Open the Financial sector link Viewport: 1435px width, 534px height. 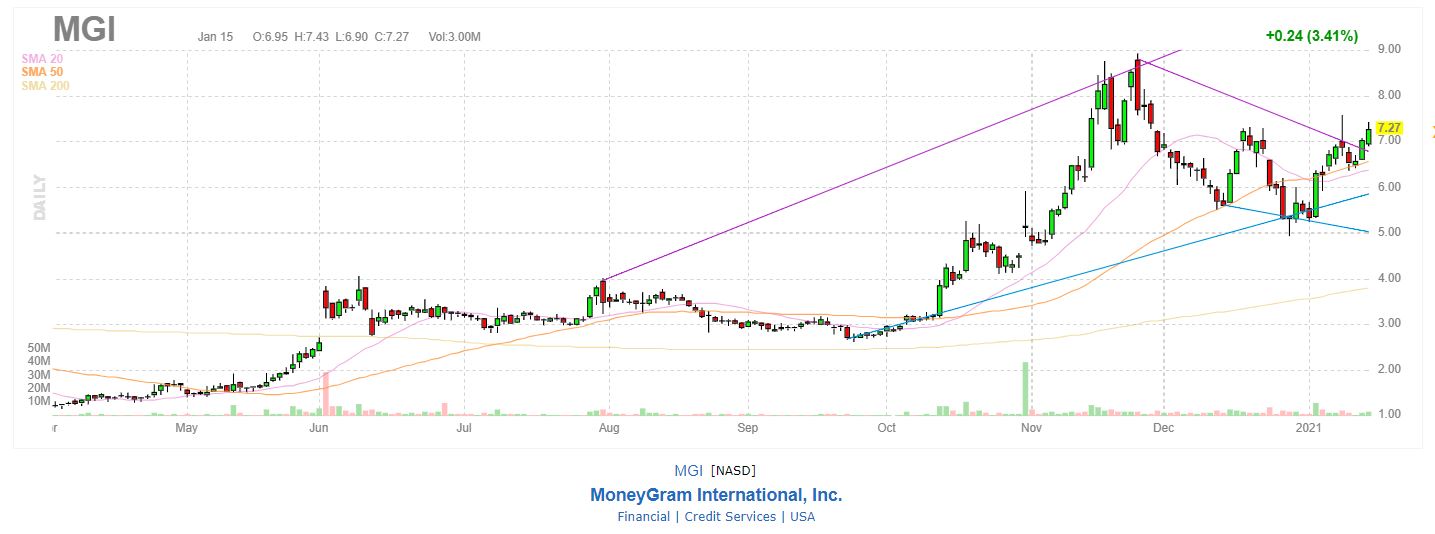(x=644, y=517)
